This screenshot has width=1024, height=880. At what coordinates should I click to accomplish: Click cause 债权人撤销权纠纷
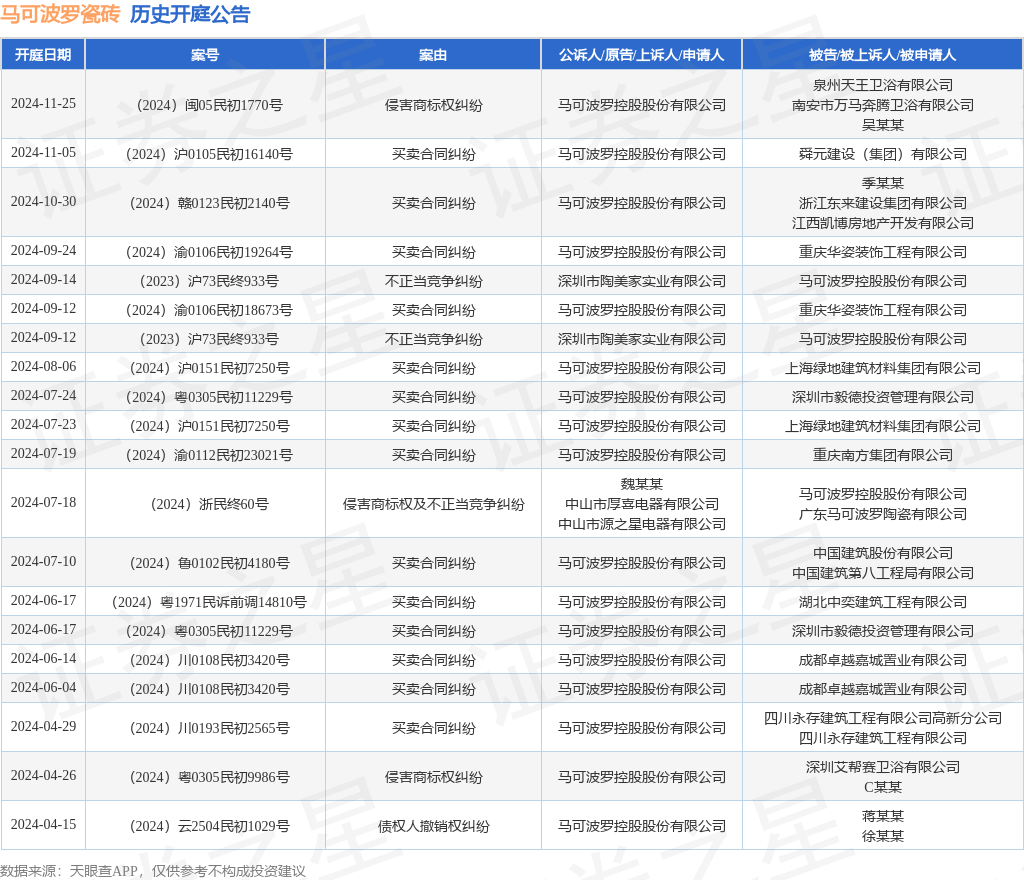(433, 826)
